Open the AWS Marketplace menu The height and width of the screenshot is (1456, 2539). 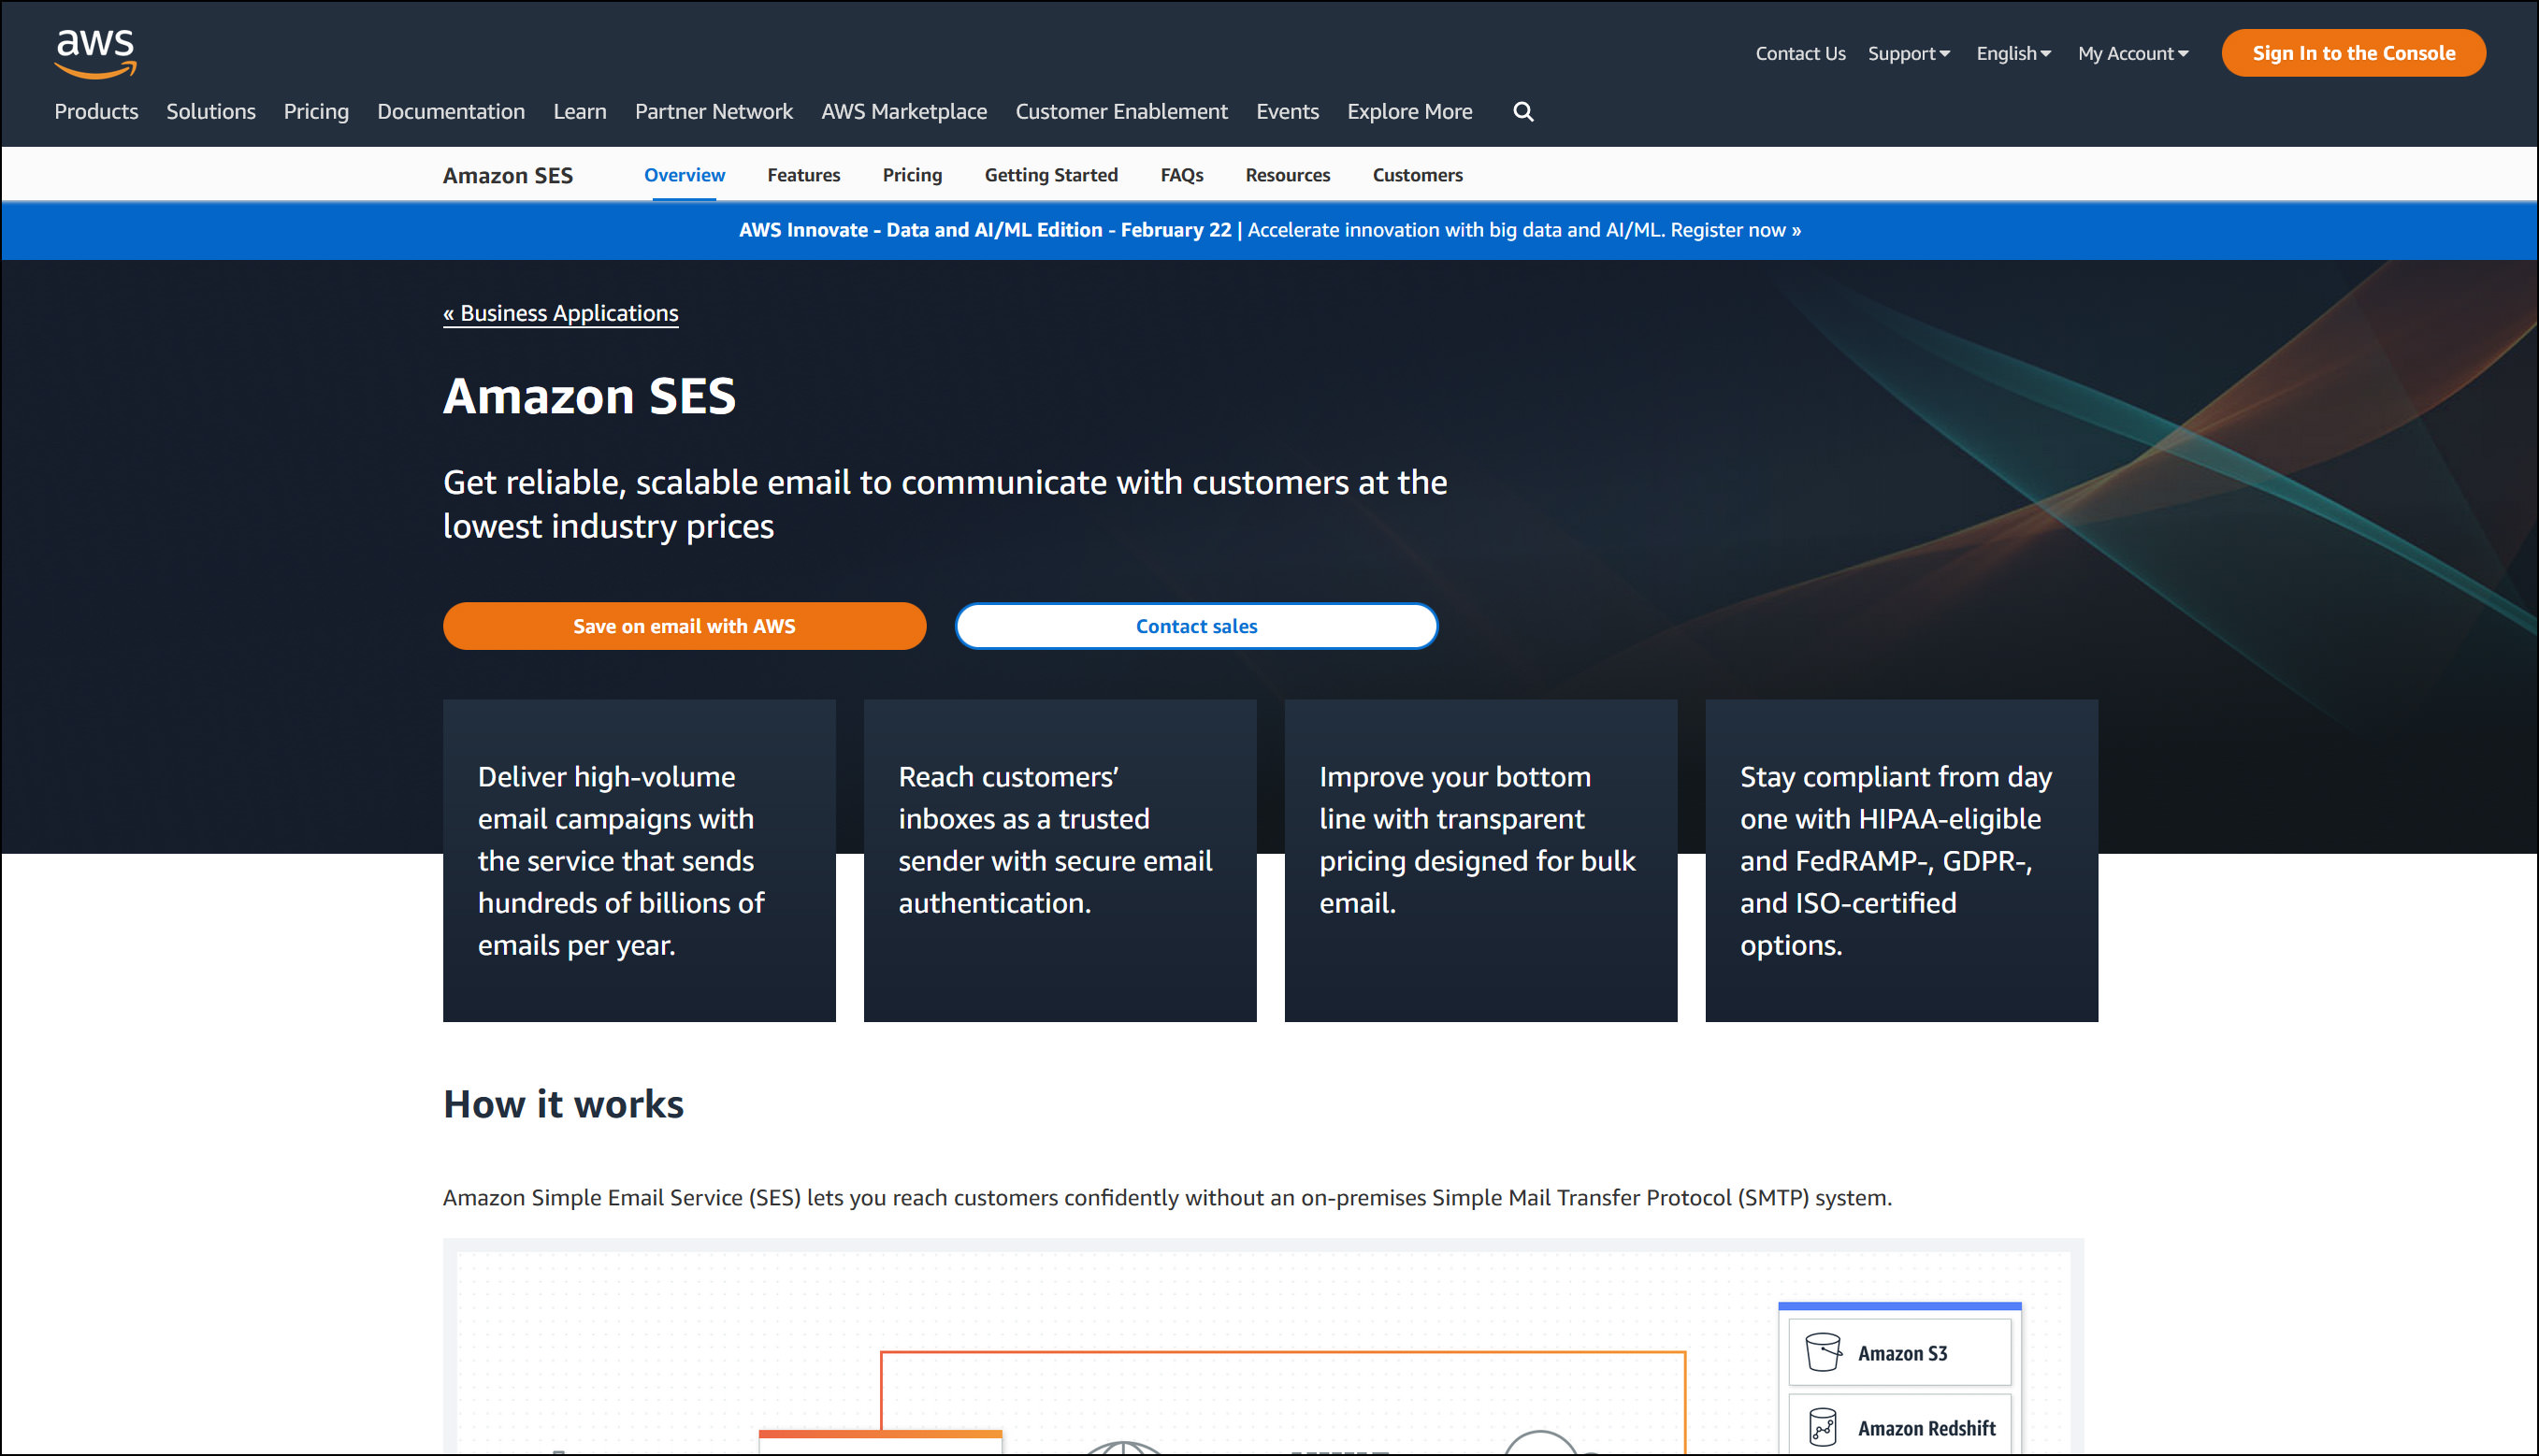pos(904,111)
